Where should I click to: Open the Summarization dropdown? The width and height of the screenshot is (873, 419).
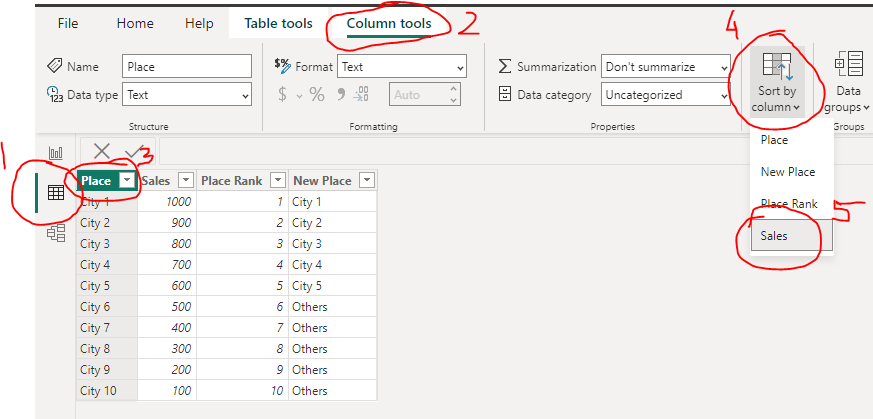coord(665,67)
